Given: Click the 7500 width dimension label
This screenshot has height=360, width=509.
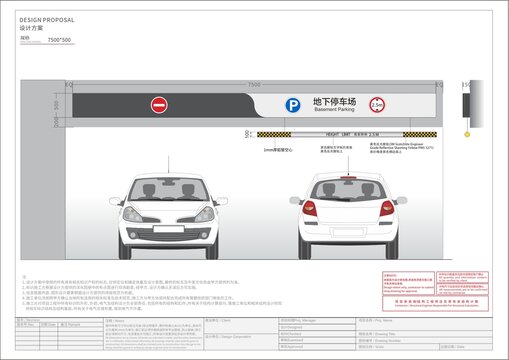Looking at the screenshot, I should pyautogui.click(x=254, y=85).
